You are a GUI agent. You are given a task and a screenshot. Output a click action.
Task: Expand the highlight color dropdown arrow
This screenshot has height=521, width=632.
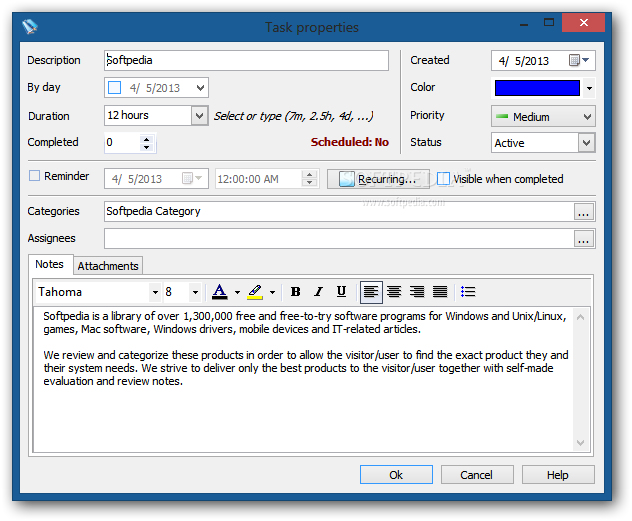[272, 292]
